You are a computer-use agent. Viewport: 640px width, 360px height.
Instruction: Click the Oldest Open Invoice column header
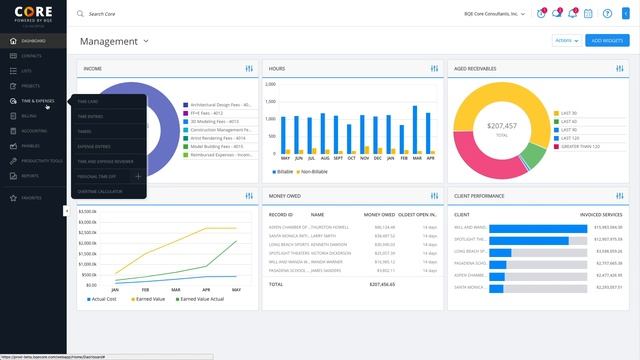click(x=417, y=215)
